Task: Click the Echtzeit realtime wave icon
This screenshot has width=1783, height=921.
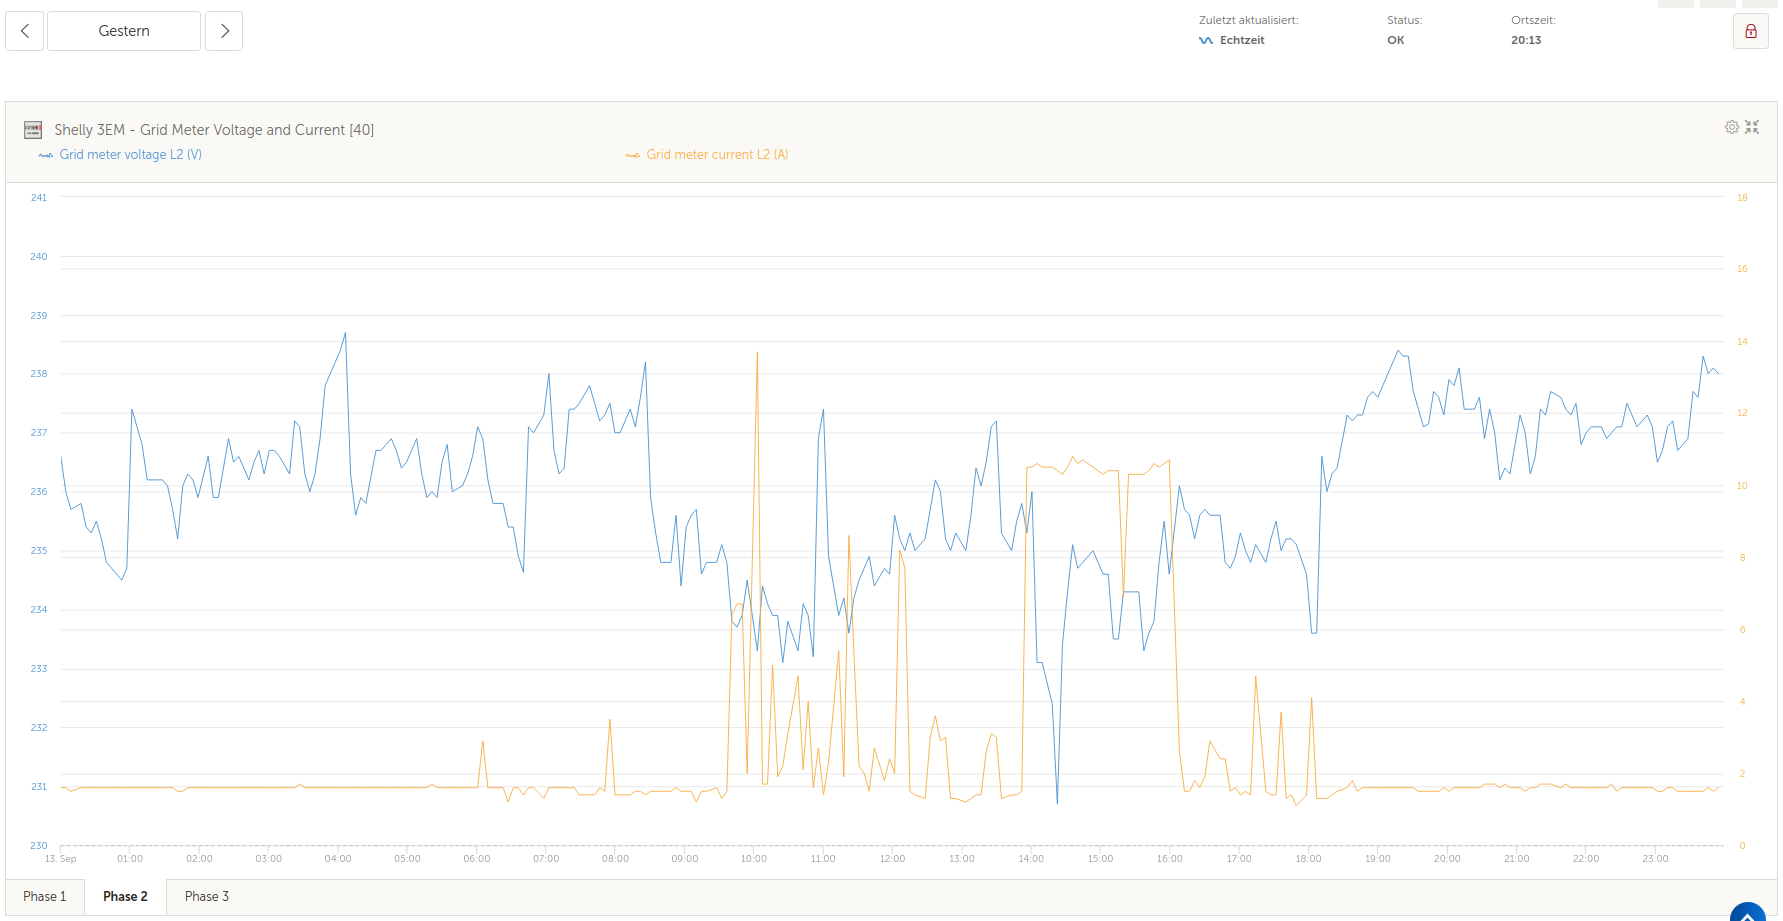Action: tap(1206, 41)
